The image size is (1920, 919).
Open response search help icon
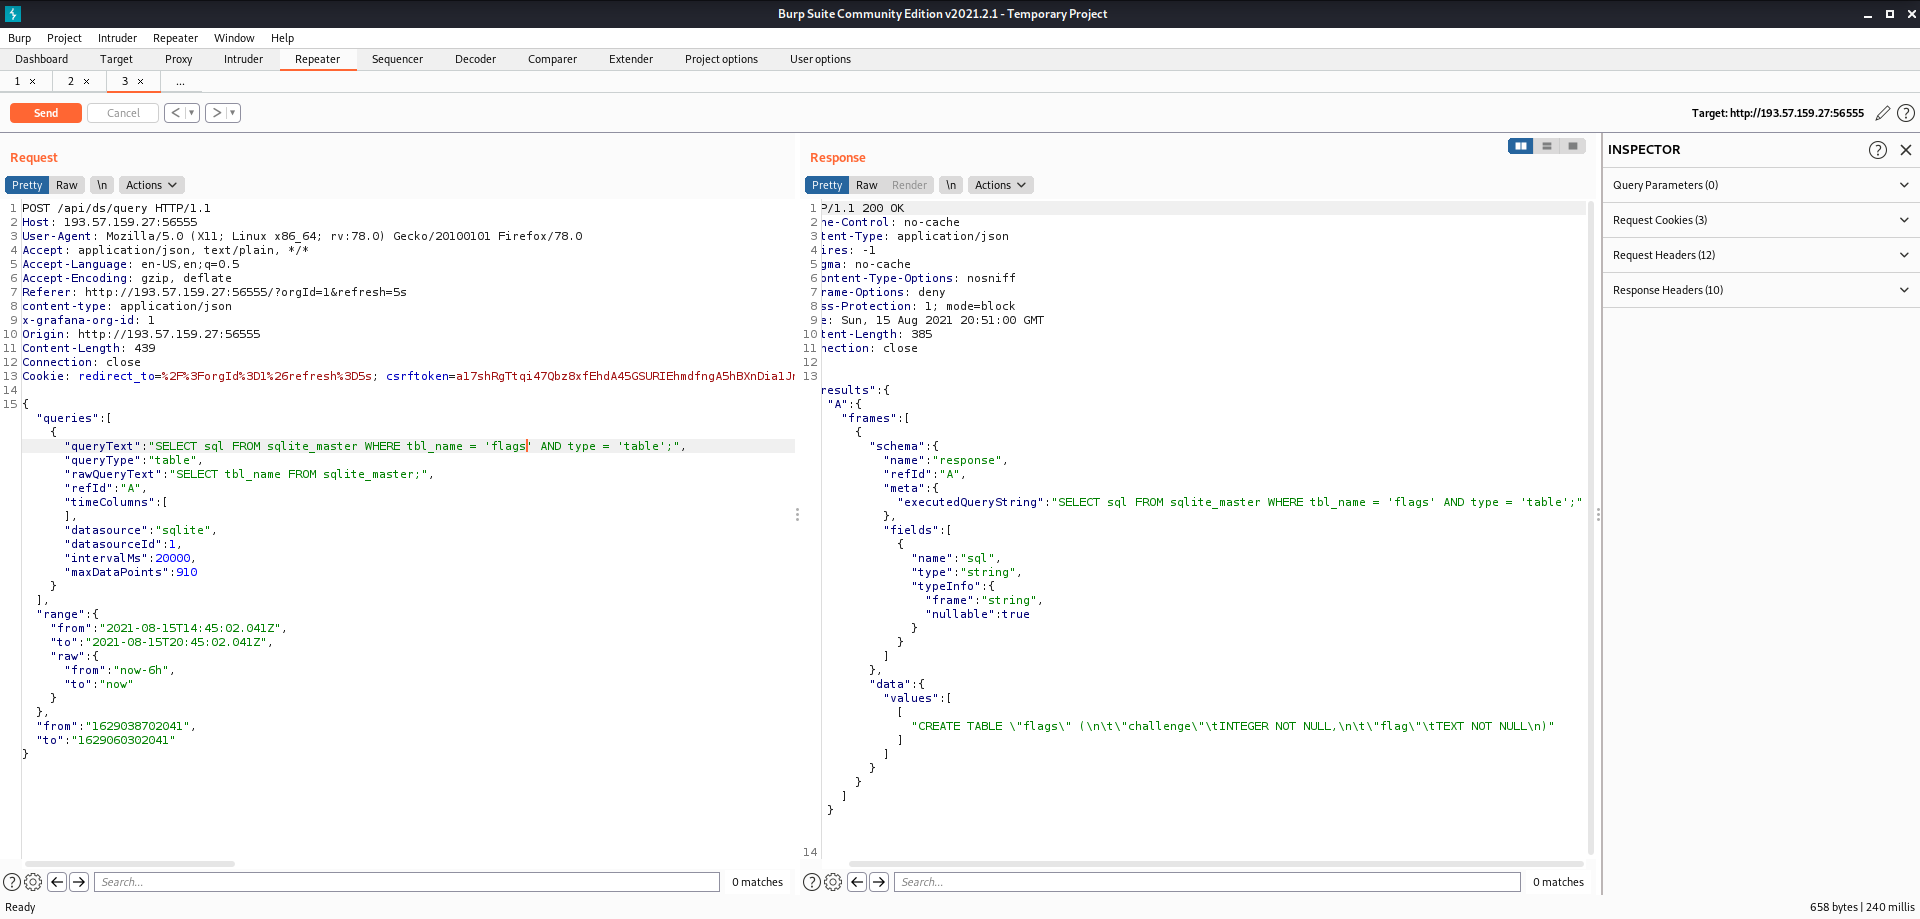[812, 882]
